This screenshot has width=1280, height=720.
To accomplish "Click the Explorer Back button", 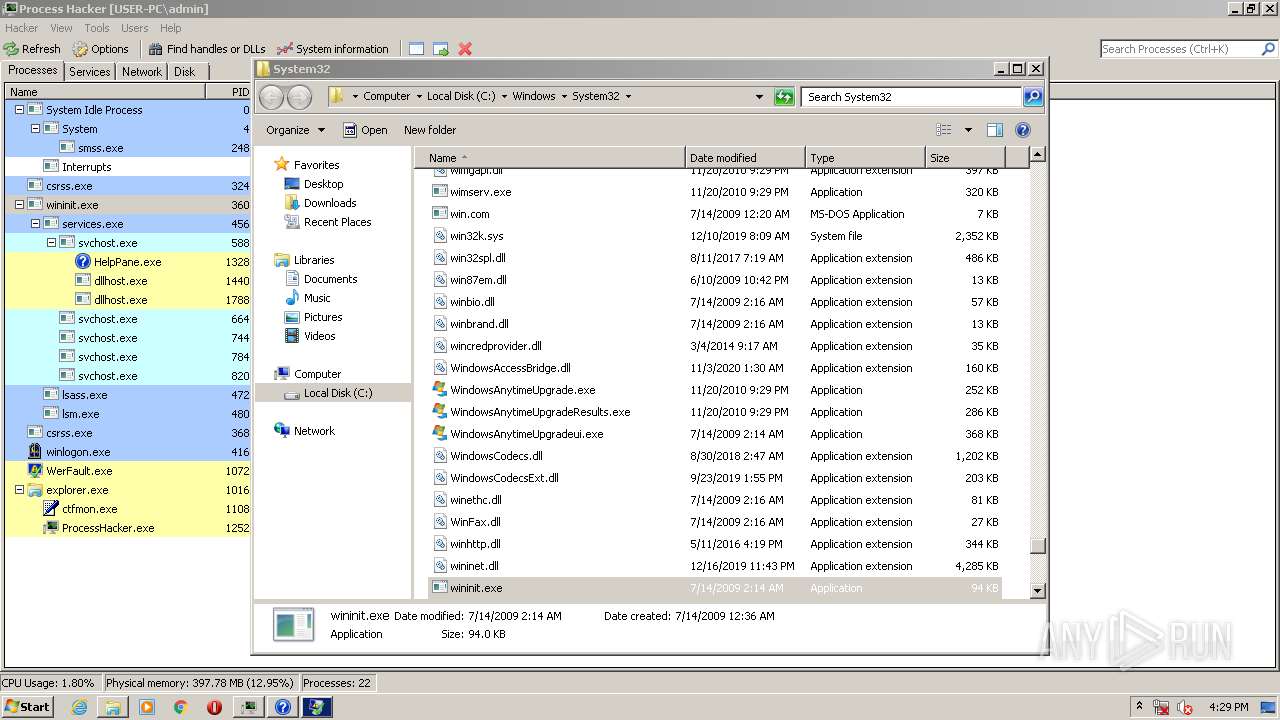I will pyautogui.click(x=271, y=97).
